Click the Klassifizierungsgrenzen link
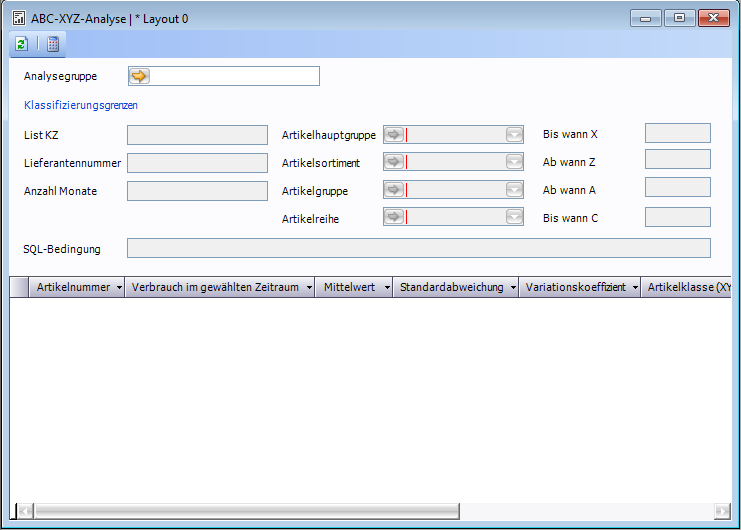 (80, 105)
